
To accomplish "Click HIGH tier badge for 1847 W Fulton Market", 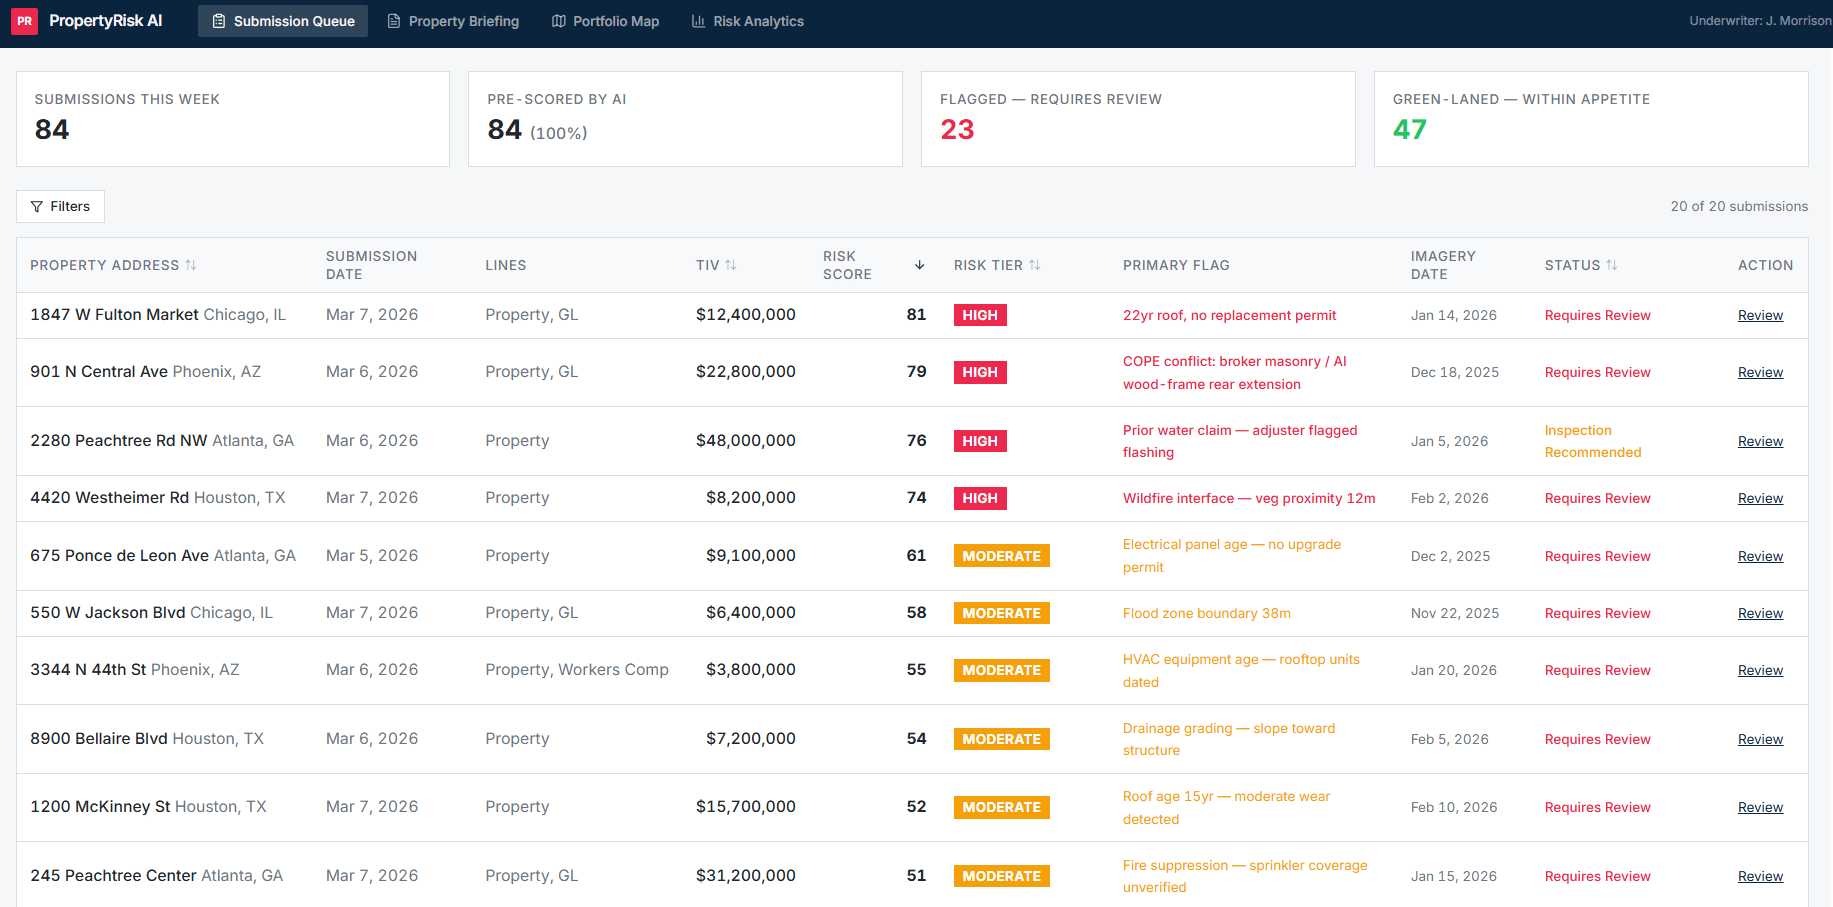I will [x=980, y=315].
